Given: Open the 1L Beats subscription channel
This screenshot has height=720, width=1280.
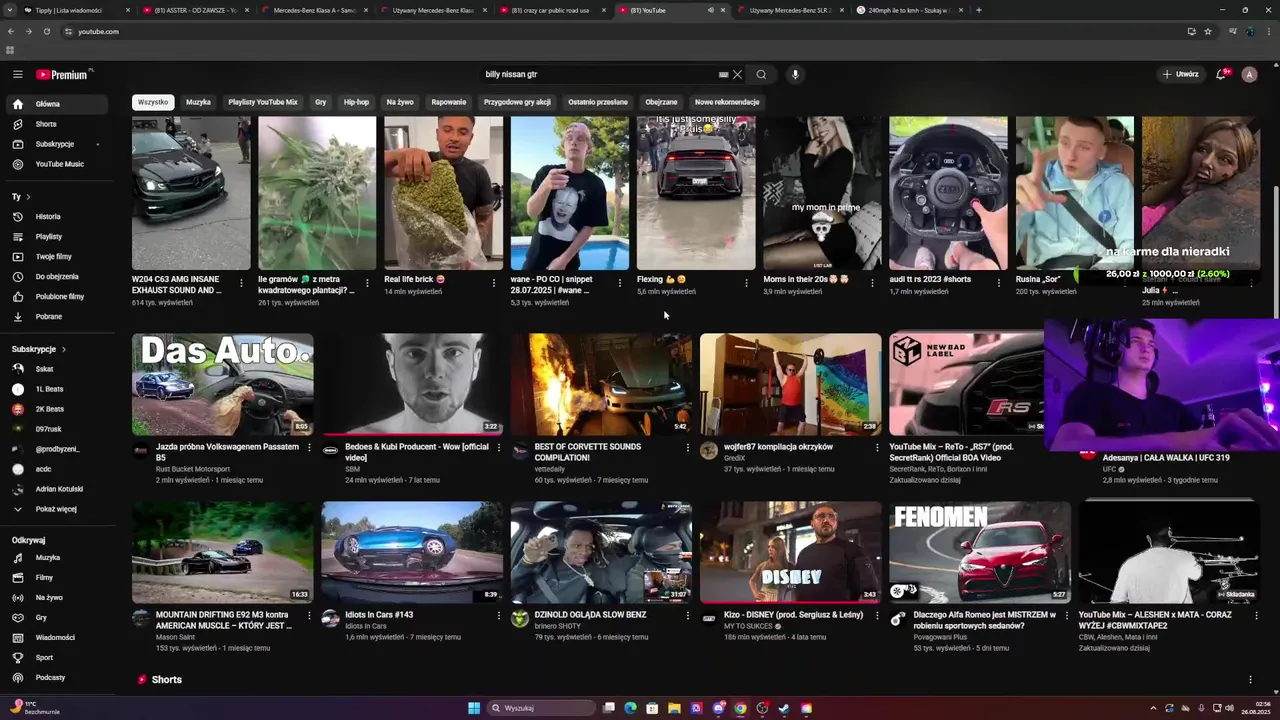Looking at the screenshot, I should (58, 389).
